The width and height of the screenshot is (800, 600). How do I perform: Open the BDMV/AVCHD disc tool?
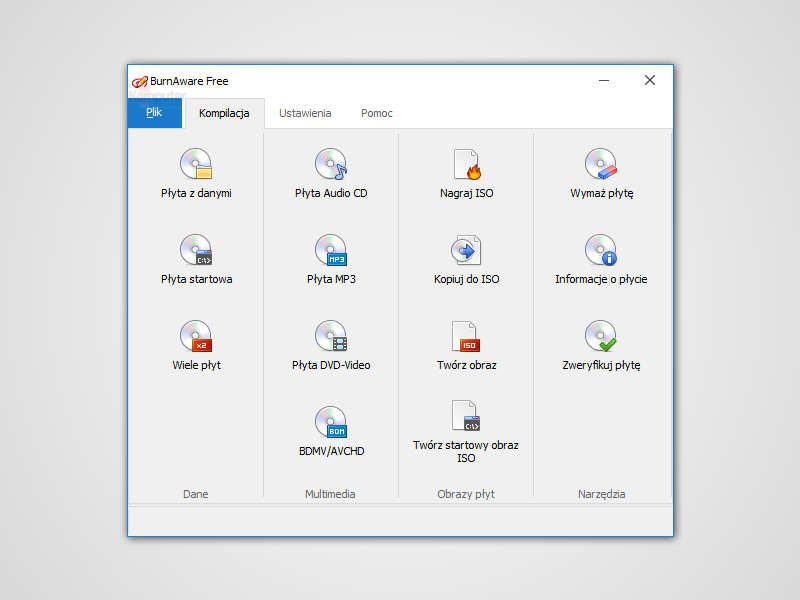click(x=330, y=422)
